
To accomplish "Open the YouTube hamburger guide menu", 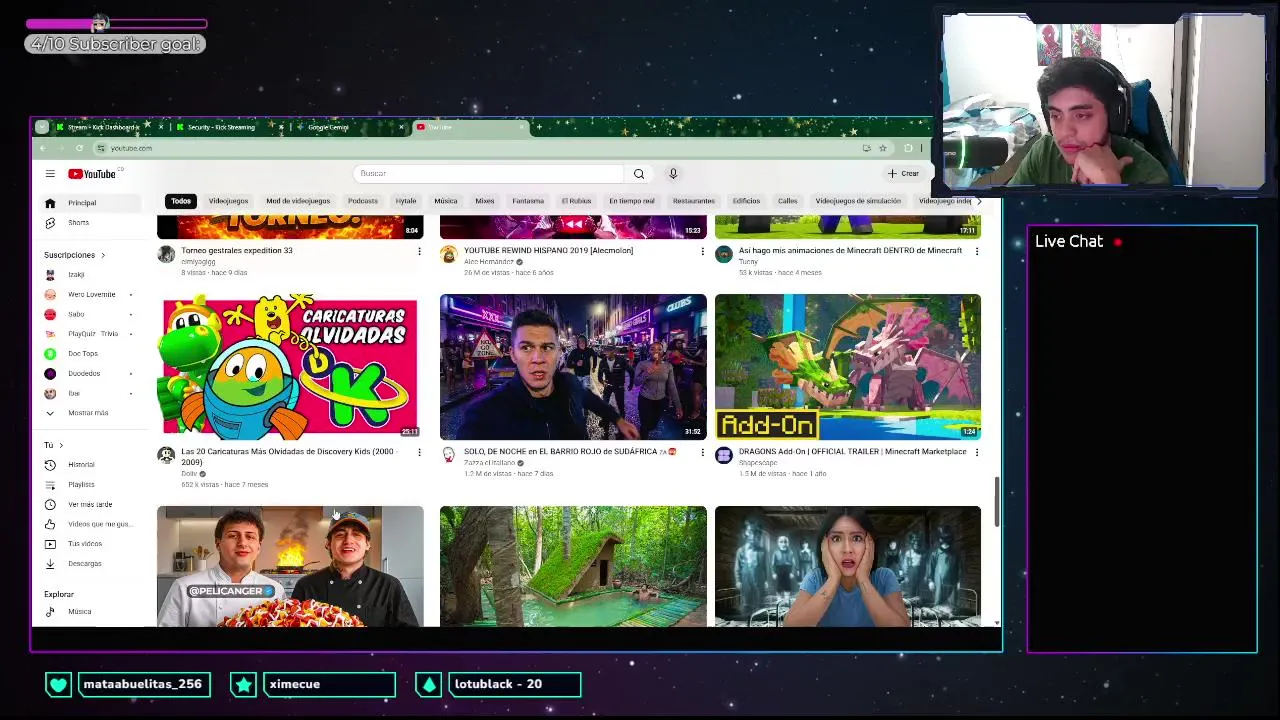I will pyautogui.click(x=50, y=174).
